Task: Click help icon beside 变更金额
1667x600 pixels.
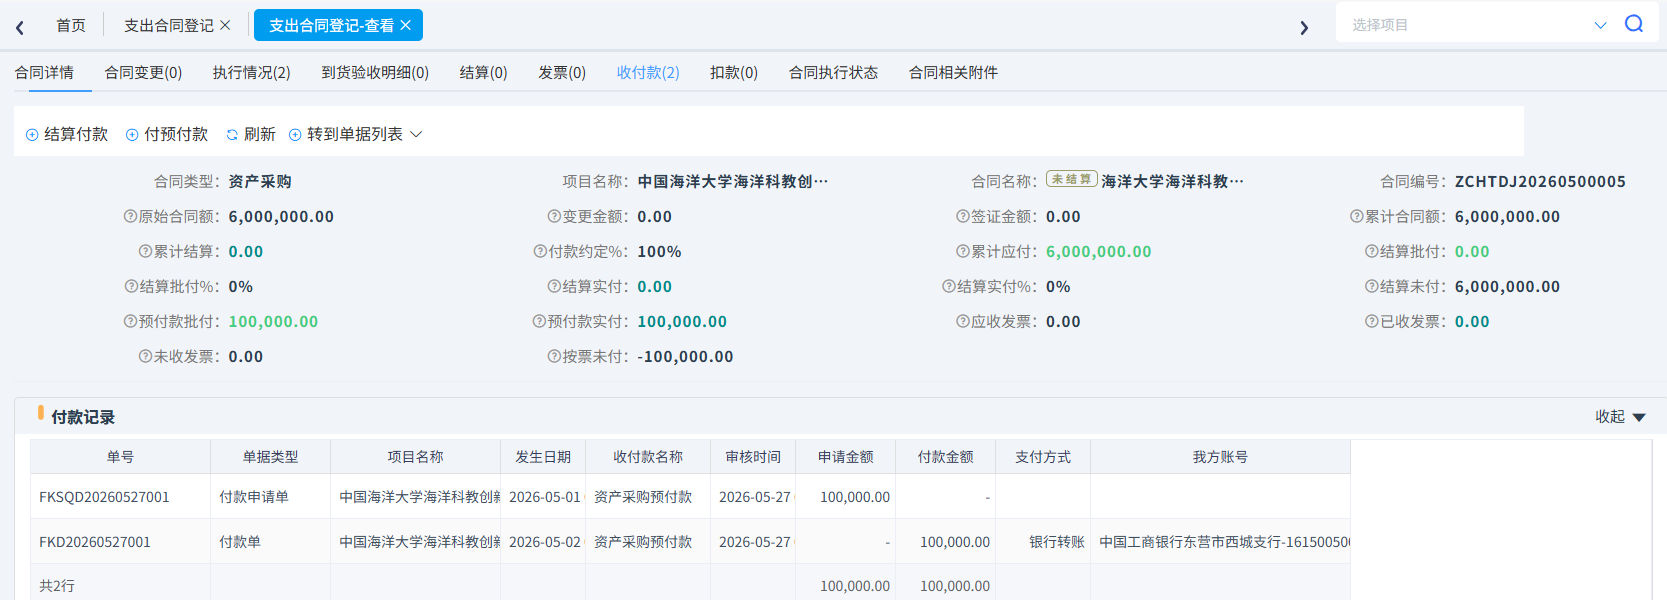Action: [x=554, y=216]
